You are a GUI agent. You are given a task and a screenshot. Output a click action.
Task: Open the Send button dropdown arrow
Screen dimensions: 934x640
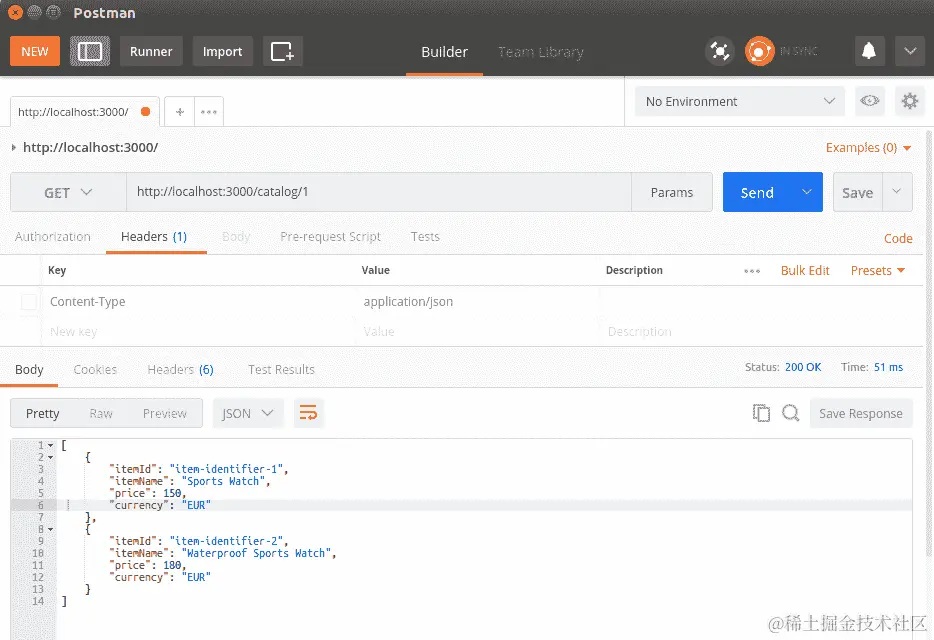807,192
